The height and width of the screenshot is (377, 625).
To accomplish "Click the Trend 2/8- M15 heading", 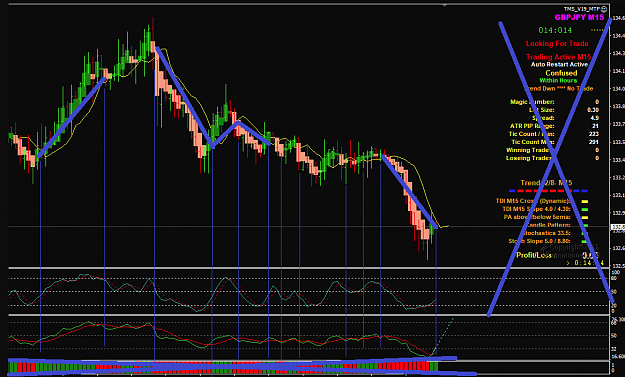I will pos(546,183).
